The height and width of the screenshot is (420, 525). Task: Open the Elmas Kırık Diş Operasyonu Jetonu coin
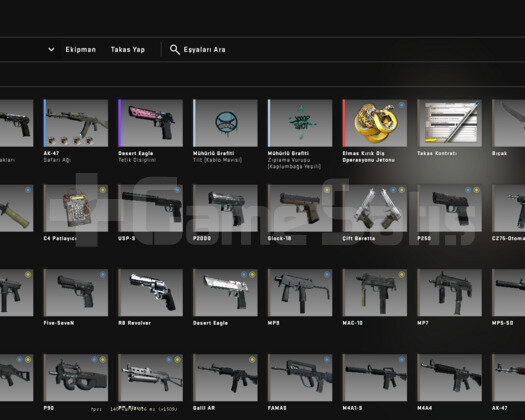point(375,123)
